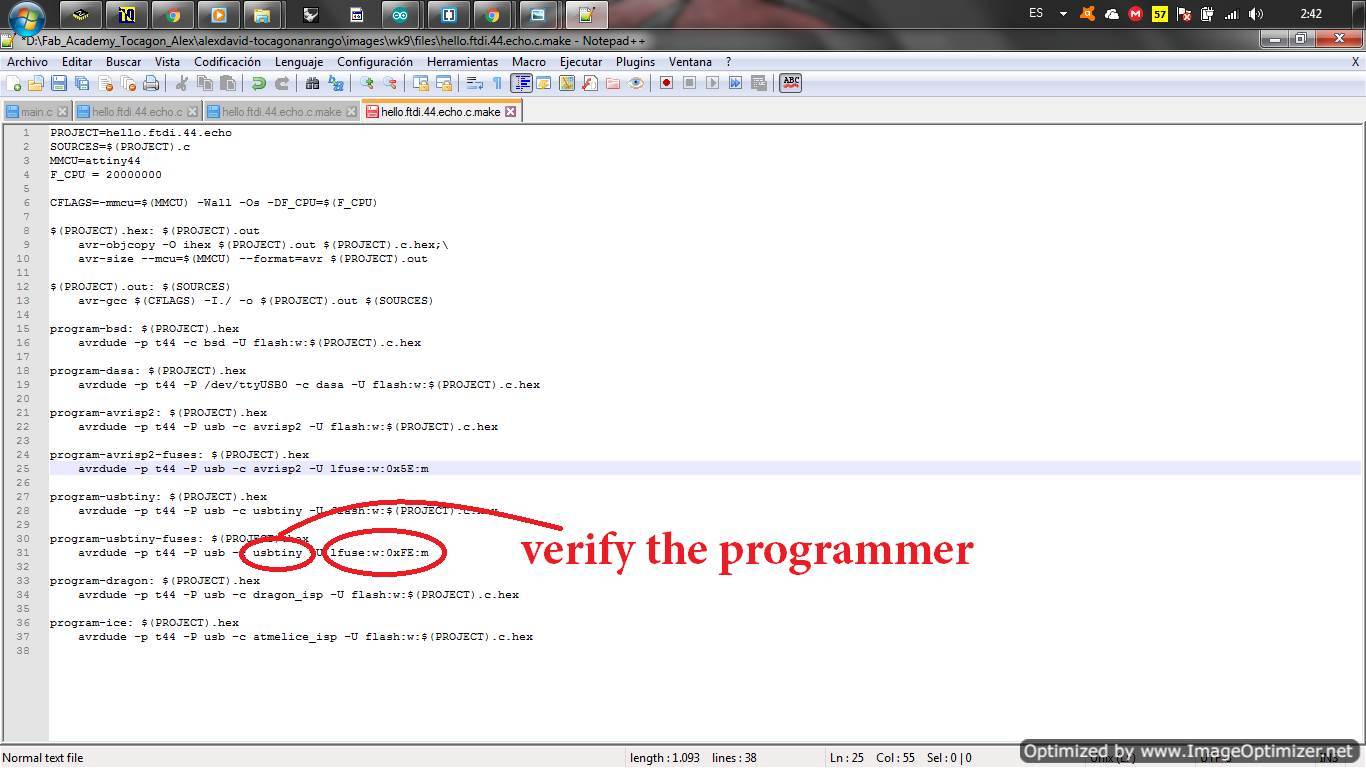The width and height of the screenshot is (1366, 768).
Task: Open the ? help menu
Action: click(x=728, y=62)
